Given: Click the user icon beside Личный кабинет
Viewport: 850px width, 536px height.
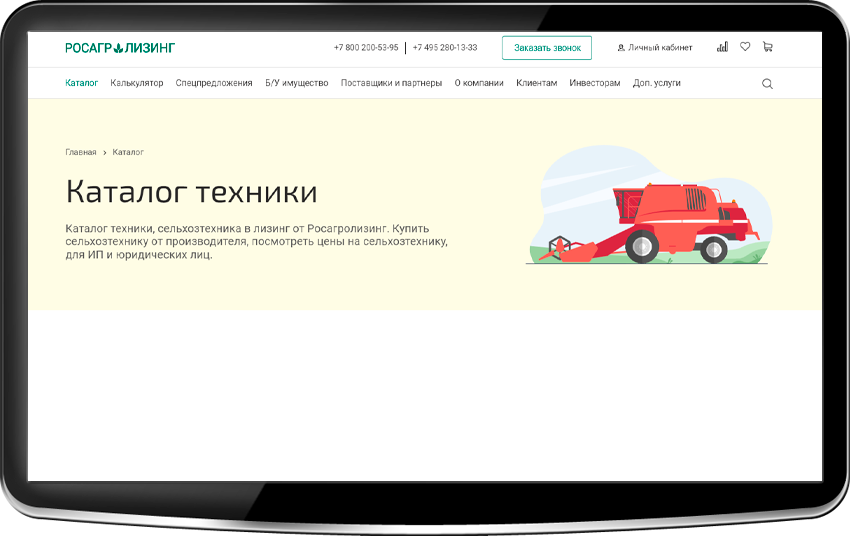Looking at the screenshot, I should [621, 48].
